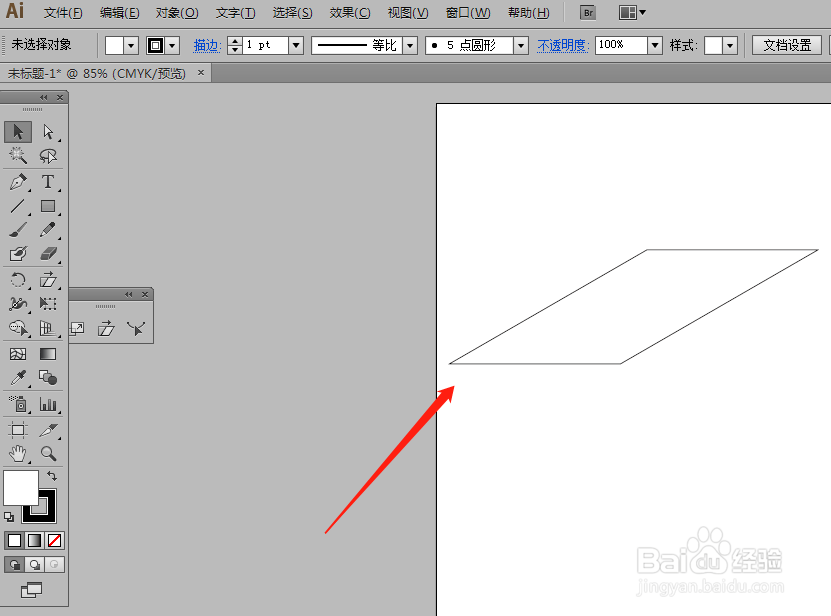This screenshot has height=616, width=831.
Task: Select the Direct Selection tool
Action: point(48,131)
